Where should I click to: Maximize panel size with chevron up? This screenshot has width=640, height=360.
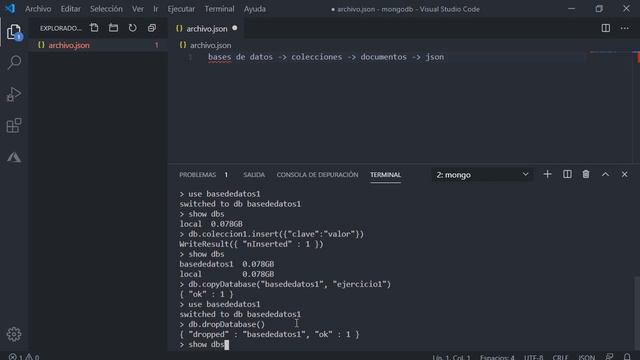click(x=605, y=174)
